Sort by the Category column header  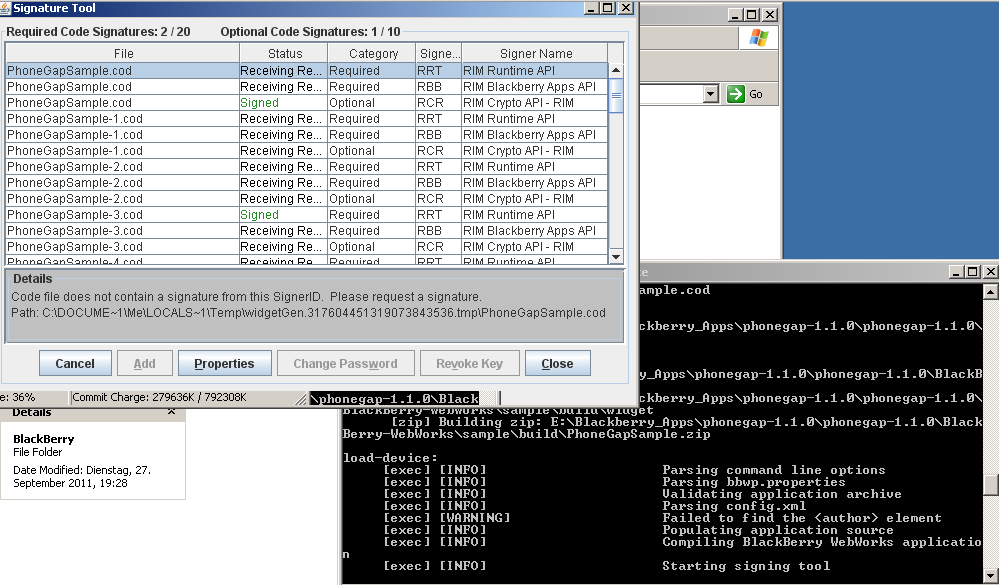[x=372, y=54]
